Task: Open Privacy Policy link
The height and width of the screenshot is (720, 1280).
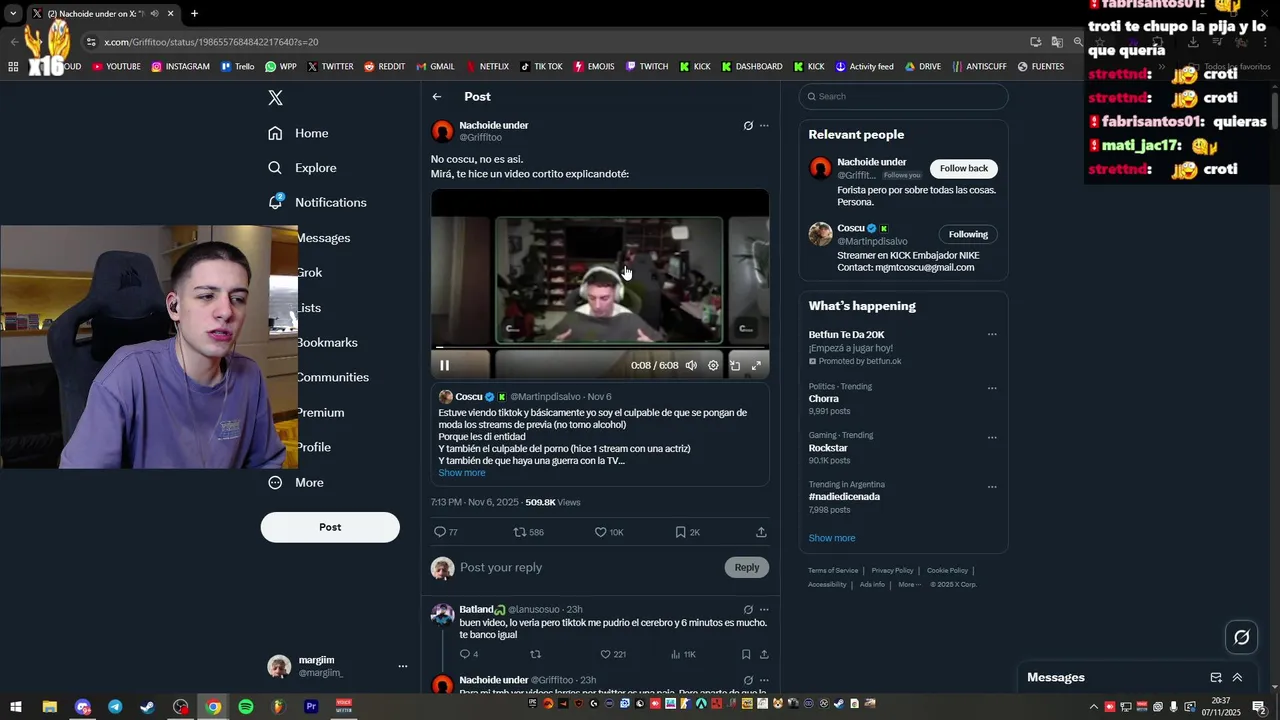Action: click(x=892, y=570)
